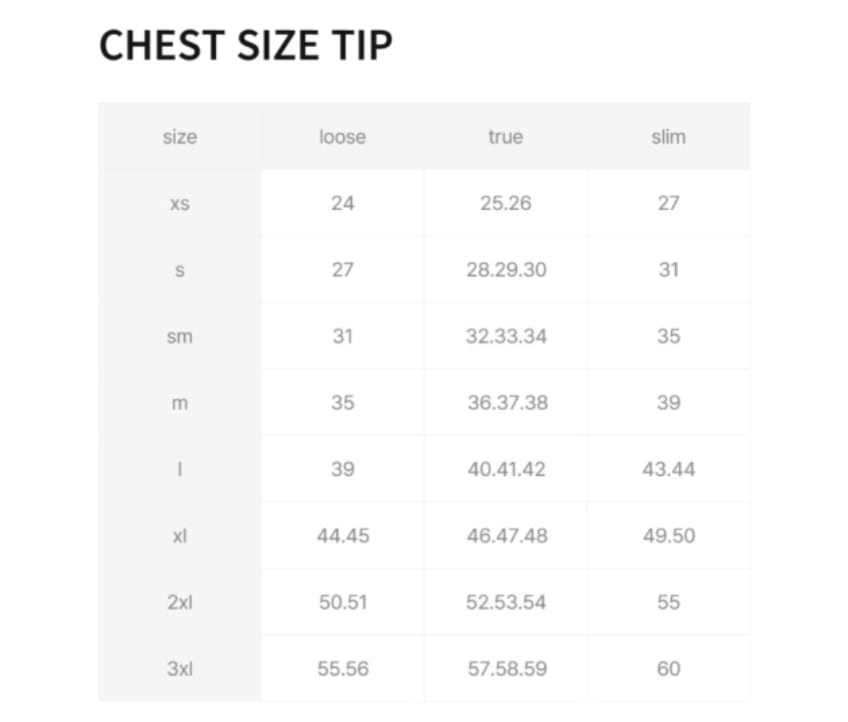Click true value 28.29.30 in s row
This screenshot has height=722, width=848.
(x=506, y=270)
